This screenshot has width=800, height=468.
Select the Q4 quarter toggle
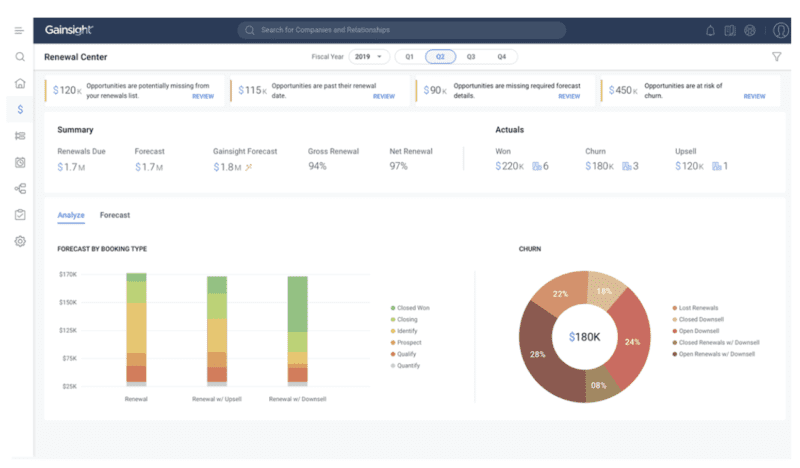click(501, 57)
